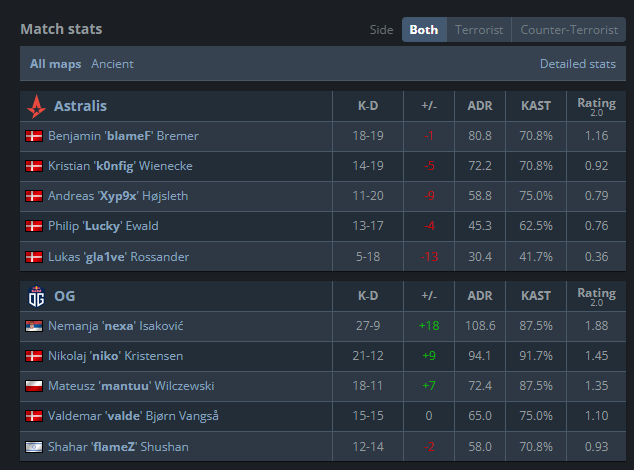Image resolution: width=634 pixels, height=470 pixels.
Task: Open the Detailed stats link
Action: [x=578, y=64]
